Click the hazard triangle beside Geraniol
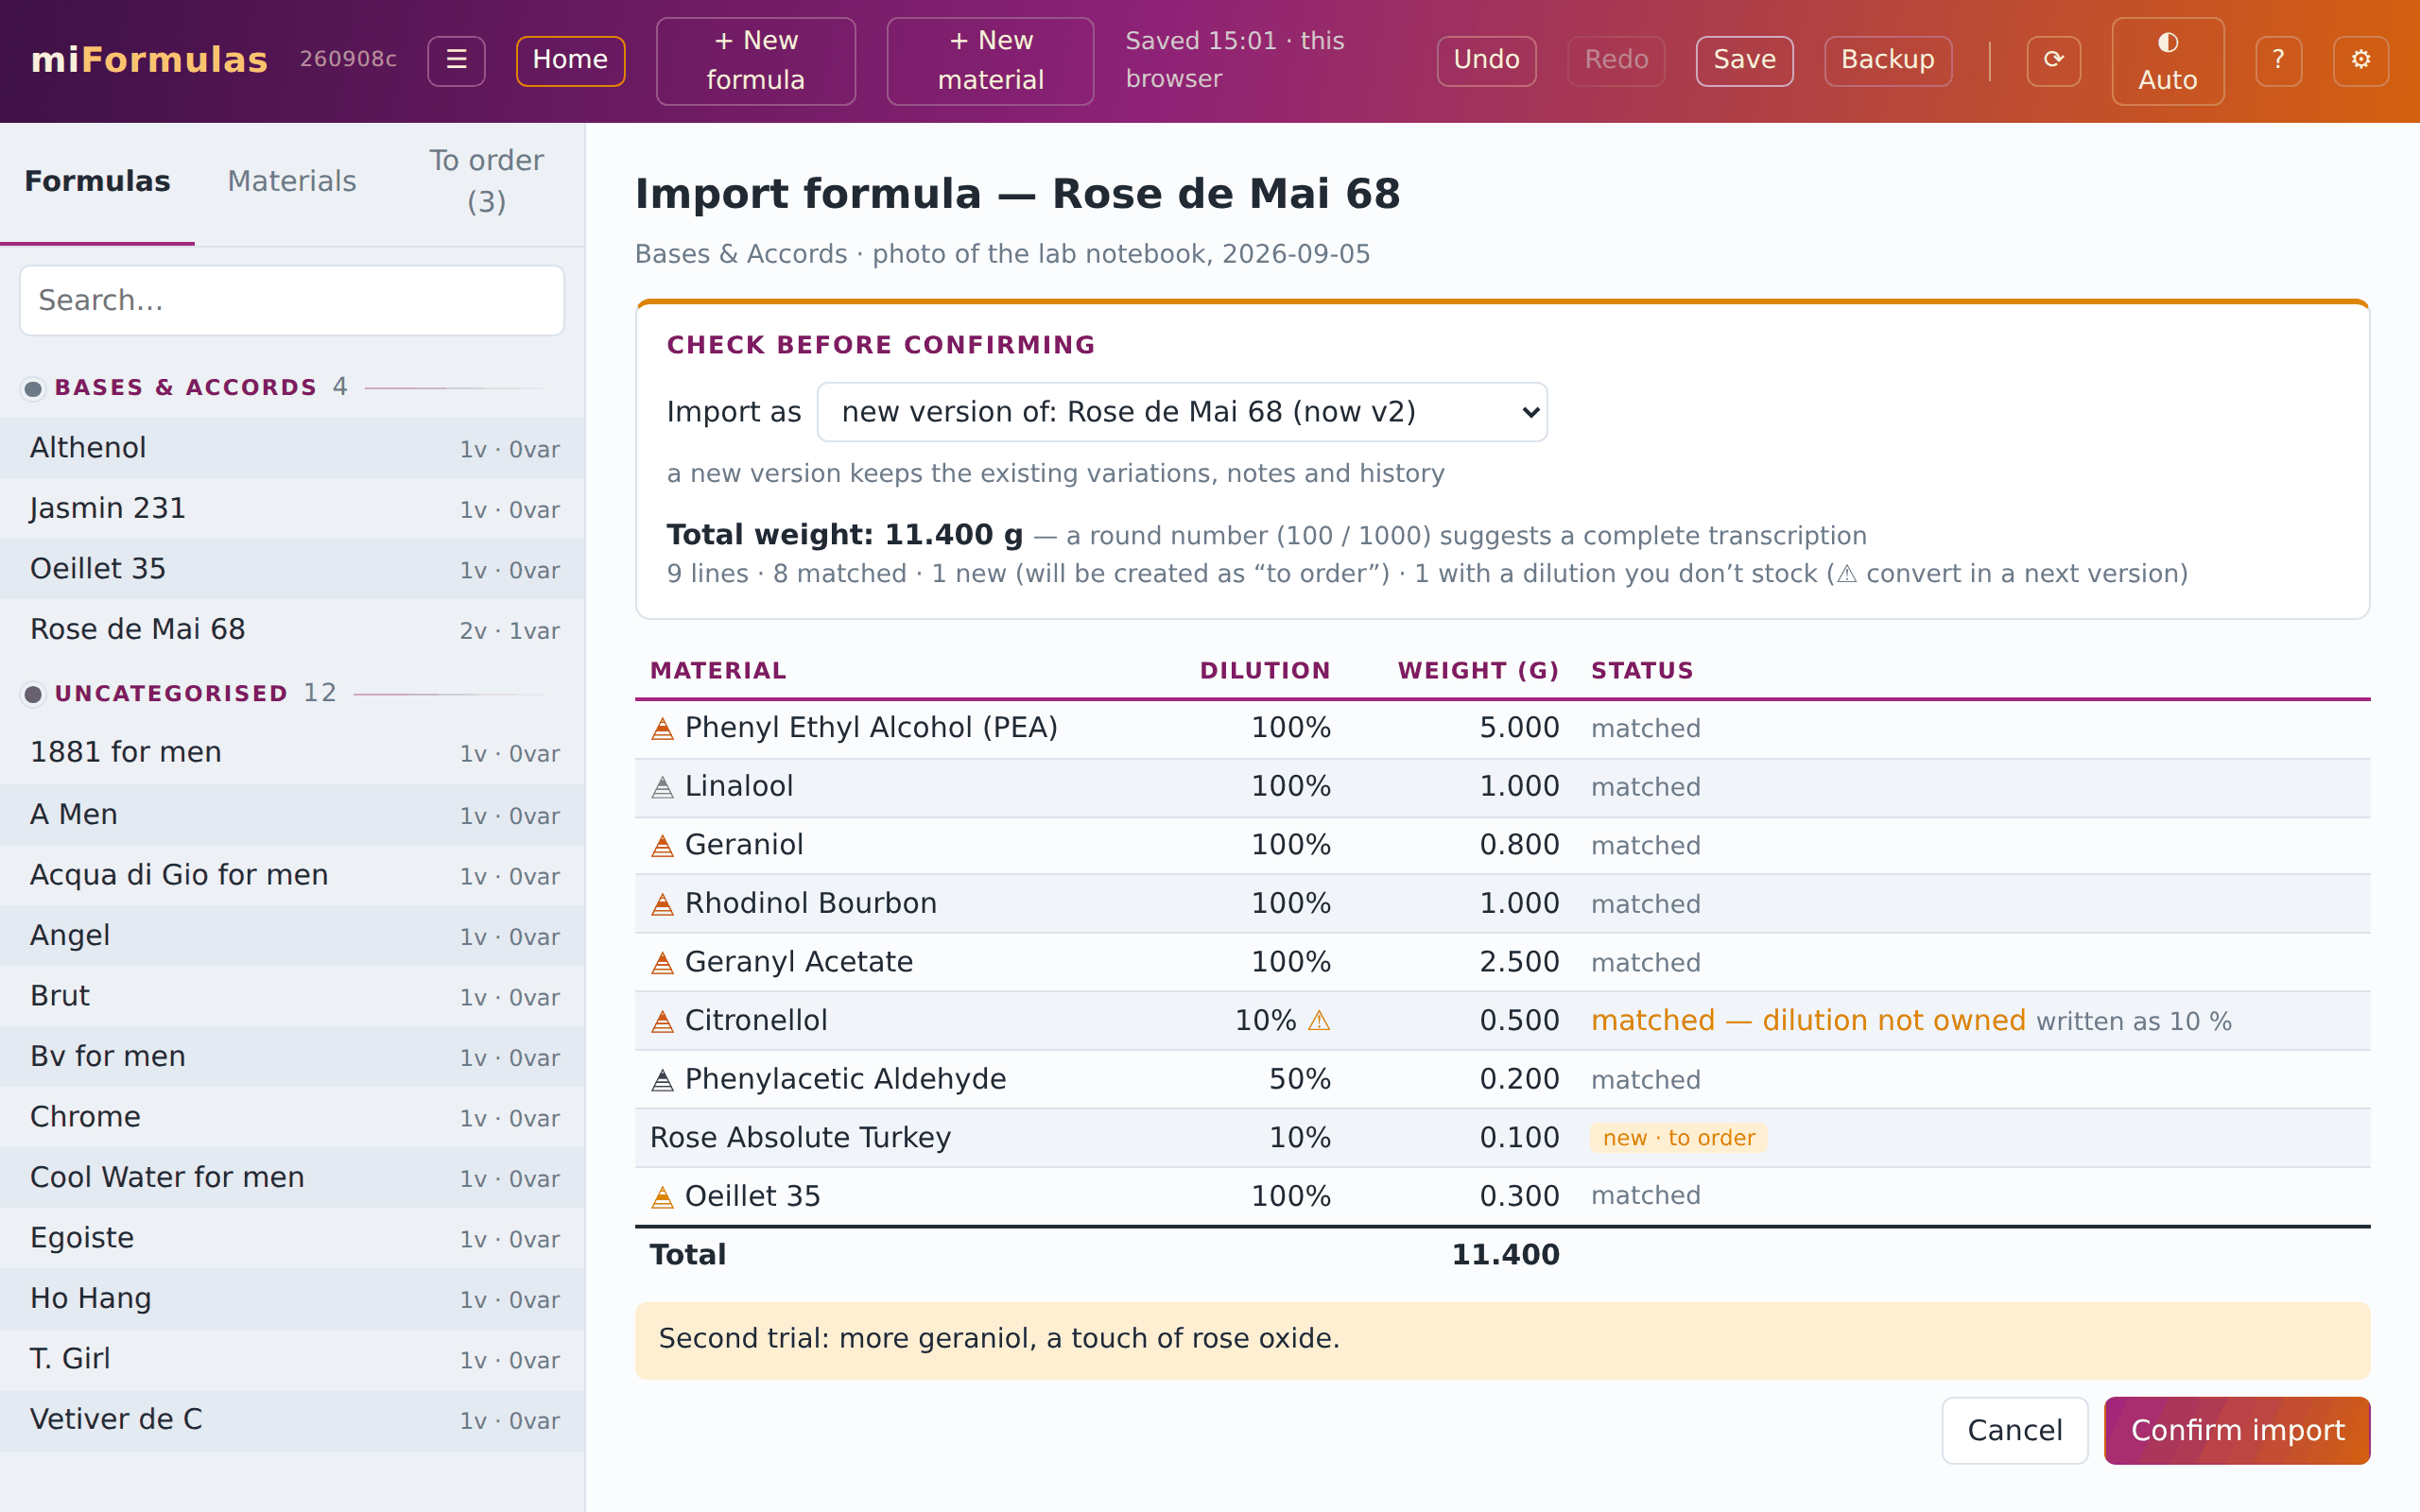 [x=662, y=846]
